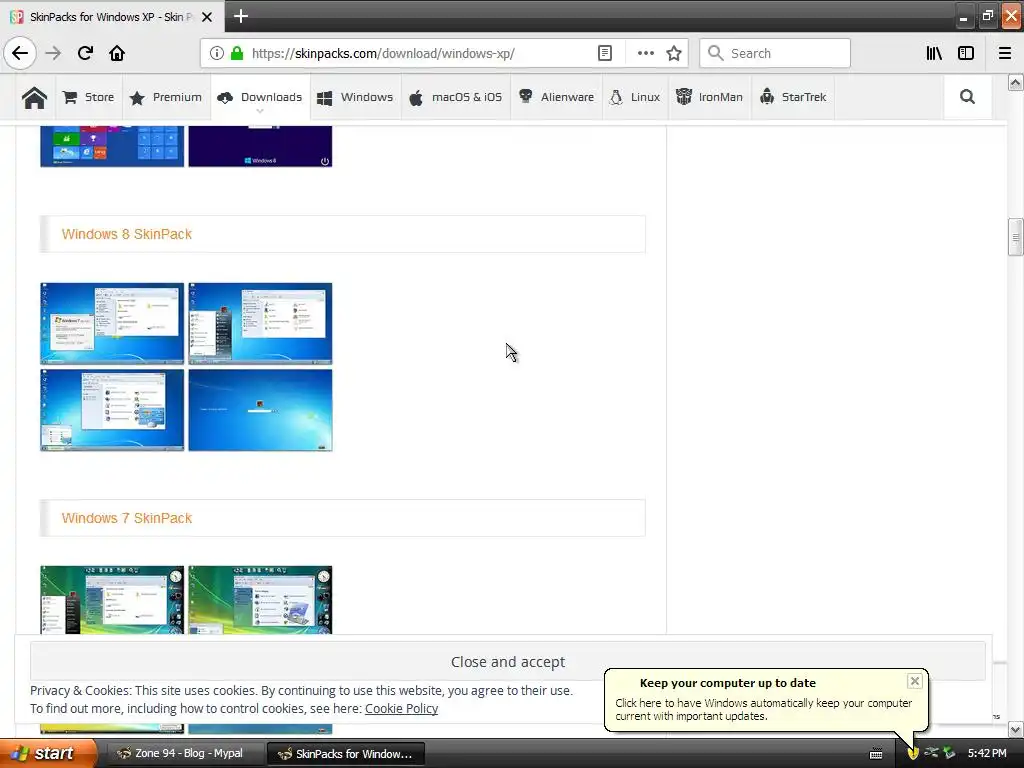Open the Windows 8 lock screen thumbnail

(261, 147)
